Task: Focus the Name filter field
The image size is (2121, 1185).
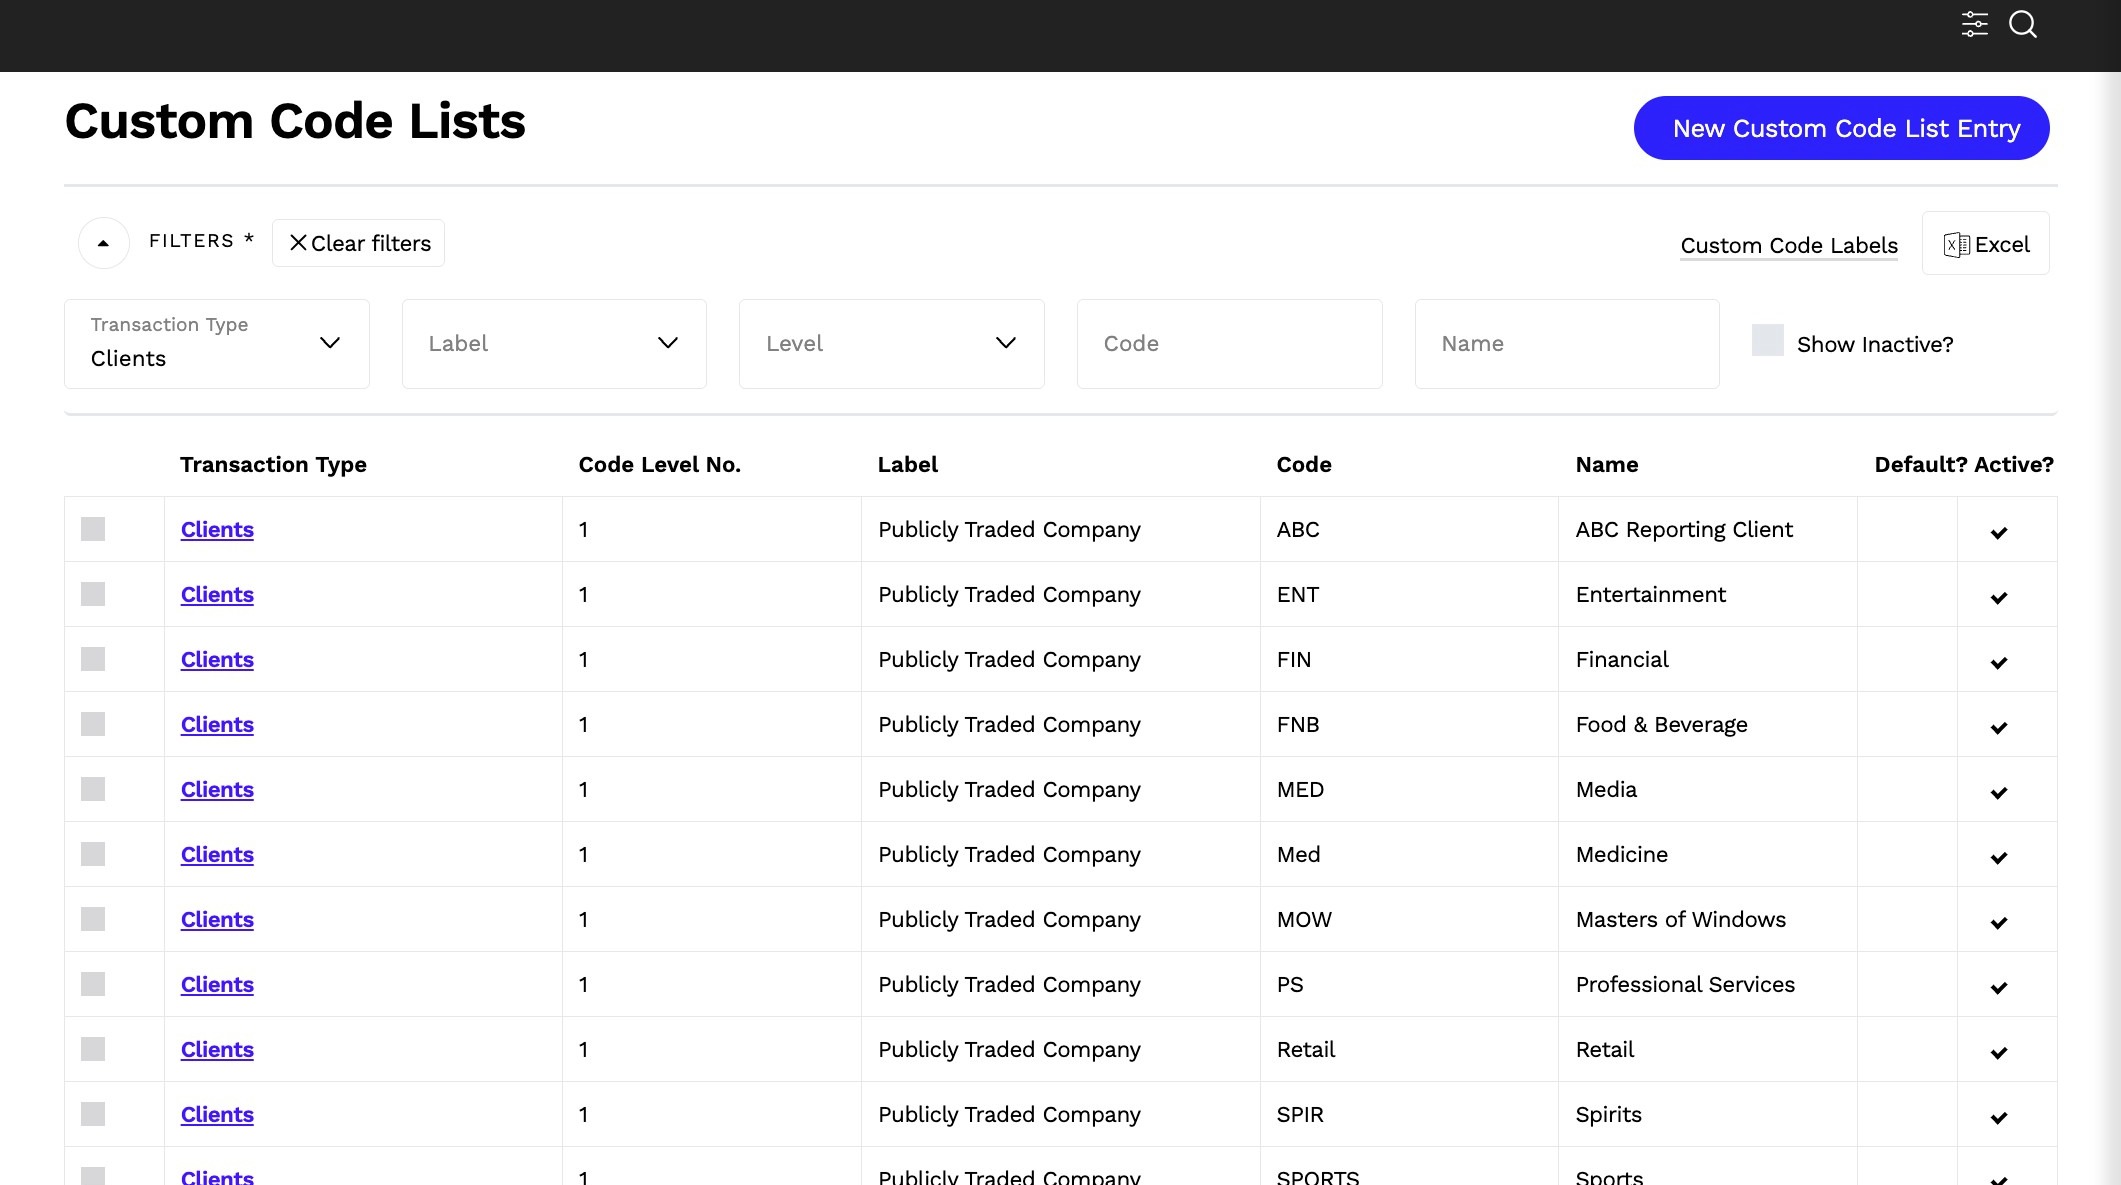Action: [1567, 344]
